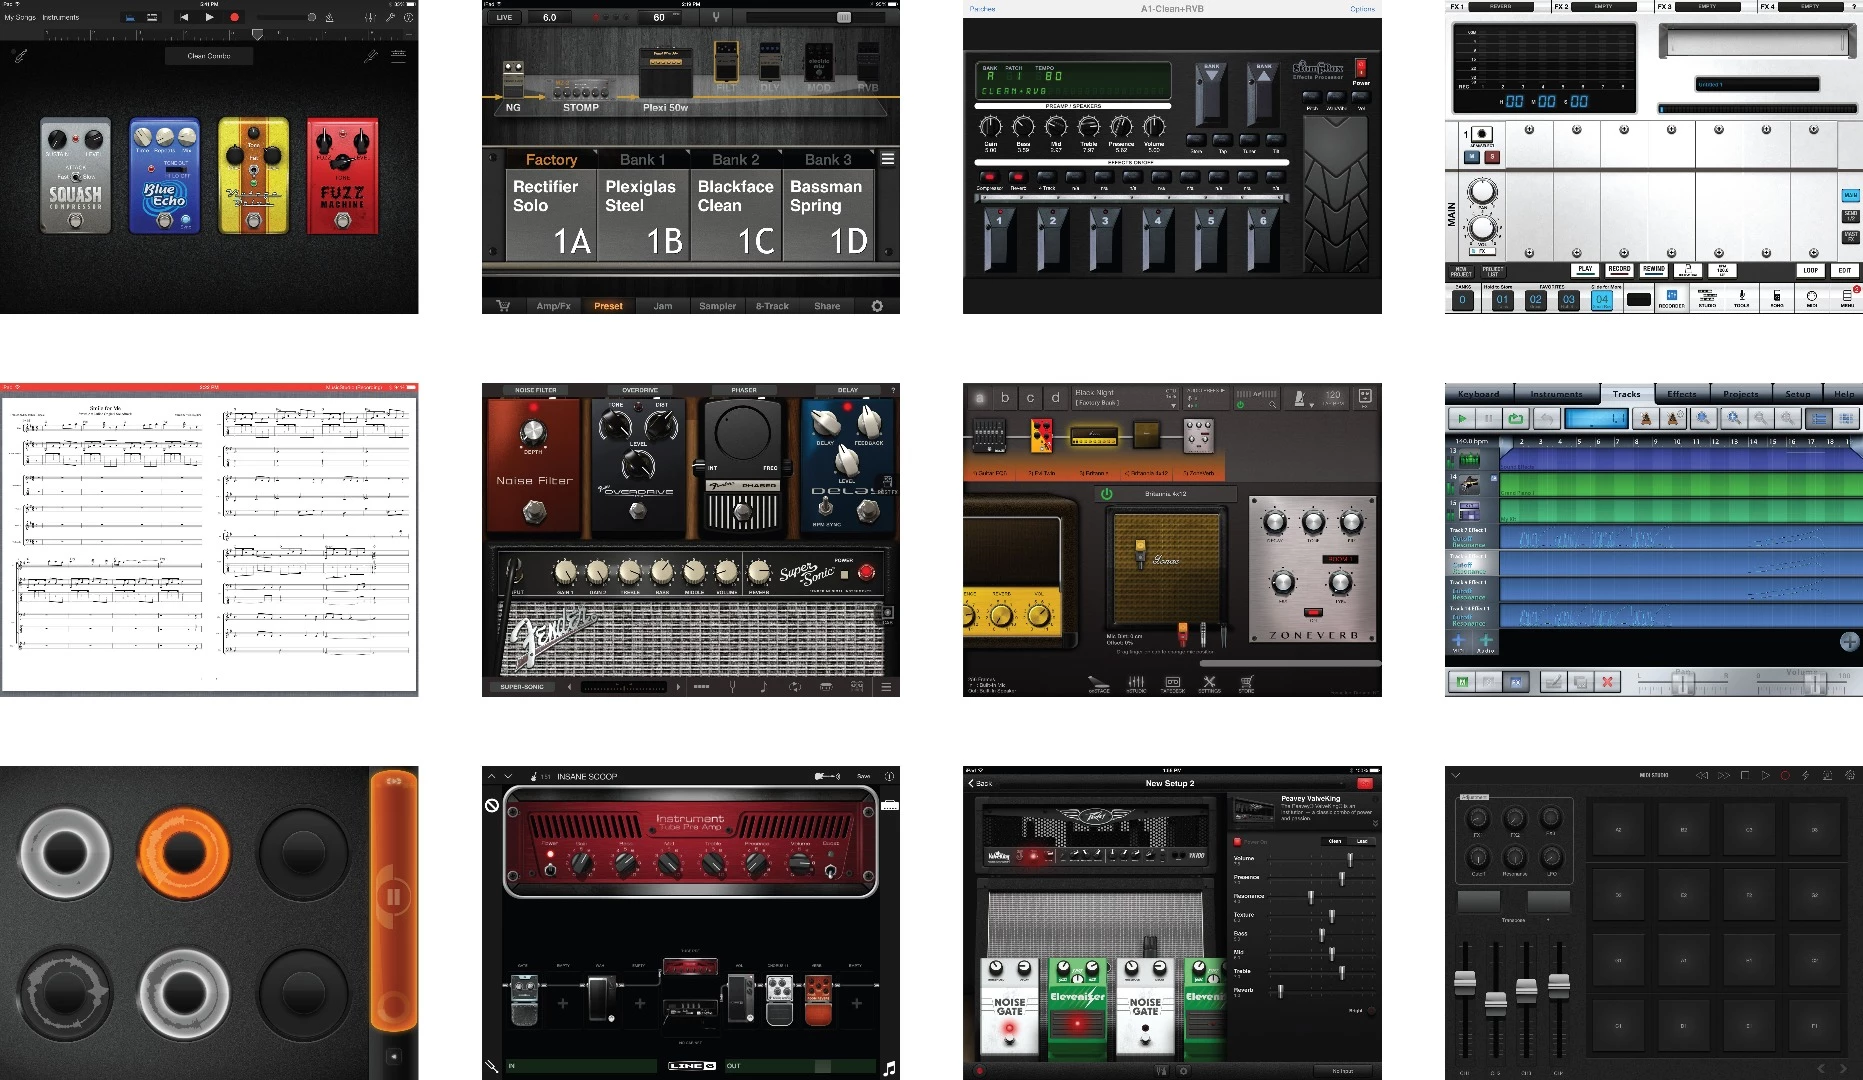Switch to 8-Track tab in AmpliTube
The width and height of the screenshot is (1863, 1080).
click(x=772, y=306)
